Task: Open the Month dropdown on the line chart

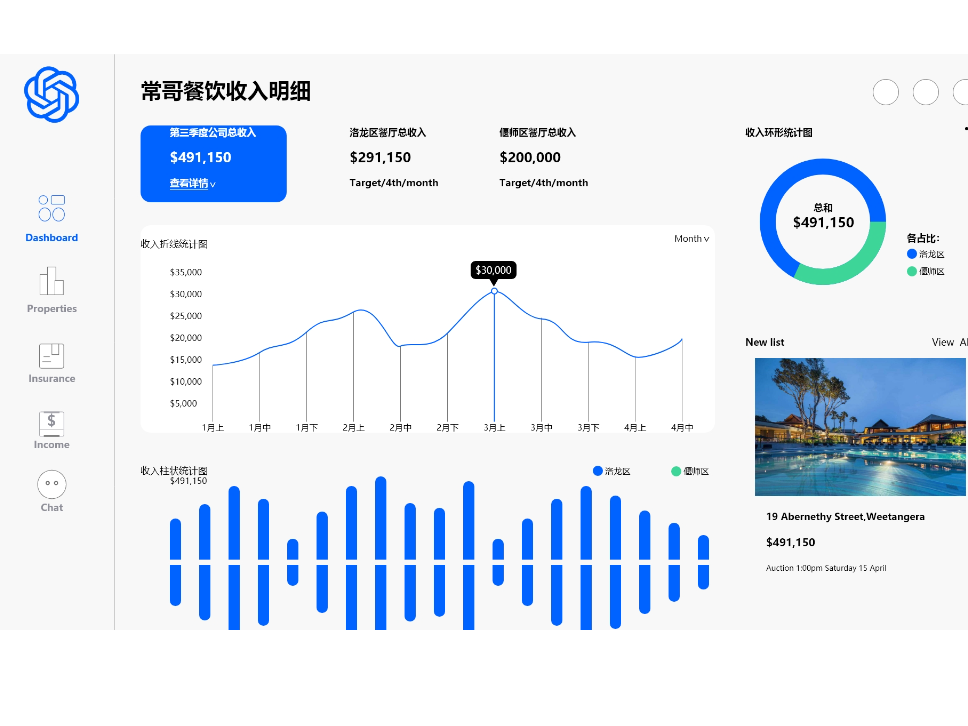Action: pyautogui.click(x=690, y=240)
